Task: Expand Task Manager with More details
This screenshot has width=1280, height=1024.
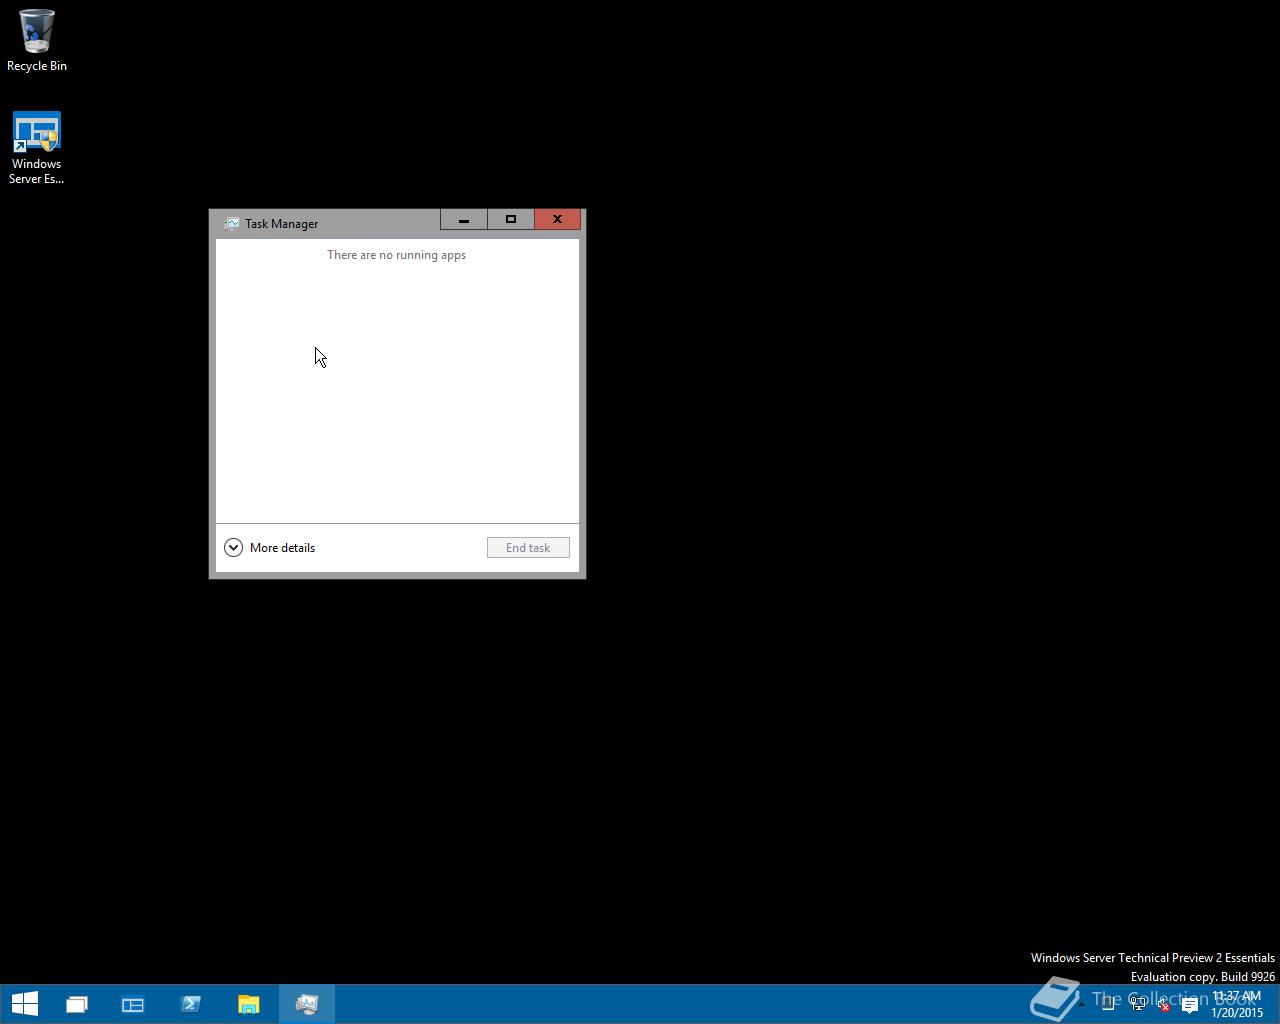Action: [x=270, y=548]
